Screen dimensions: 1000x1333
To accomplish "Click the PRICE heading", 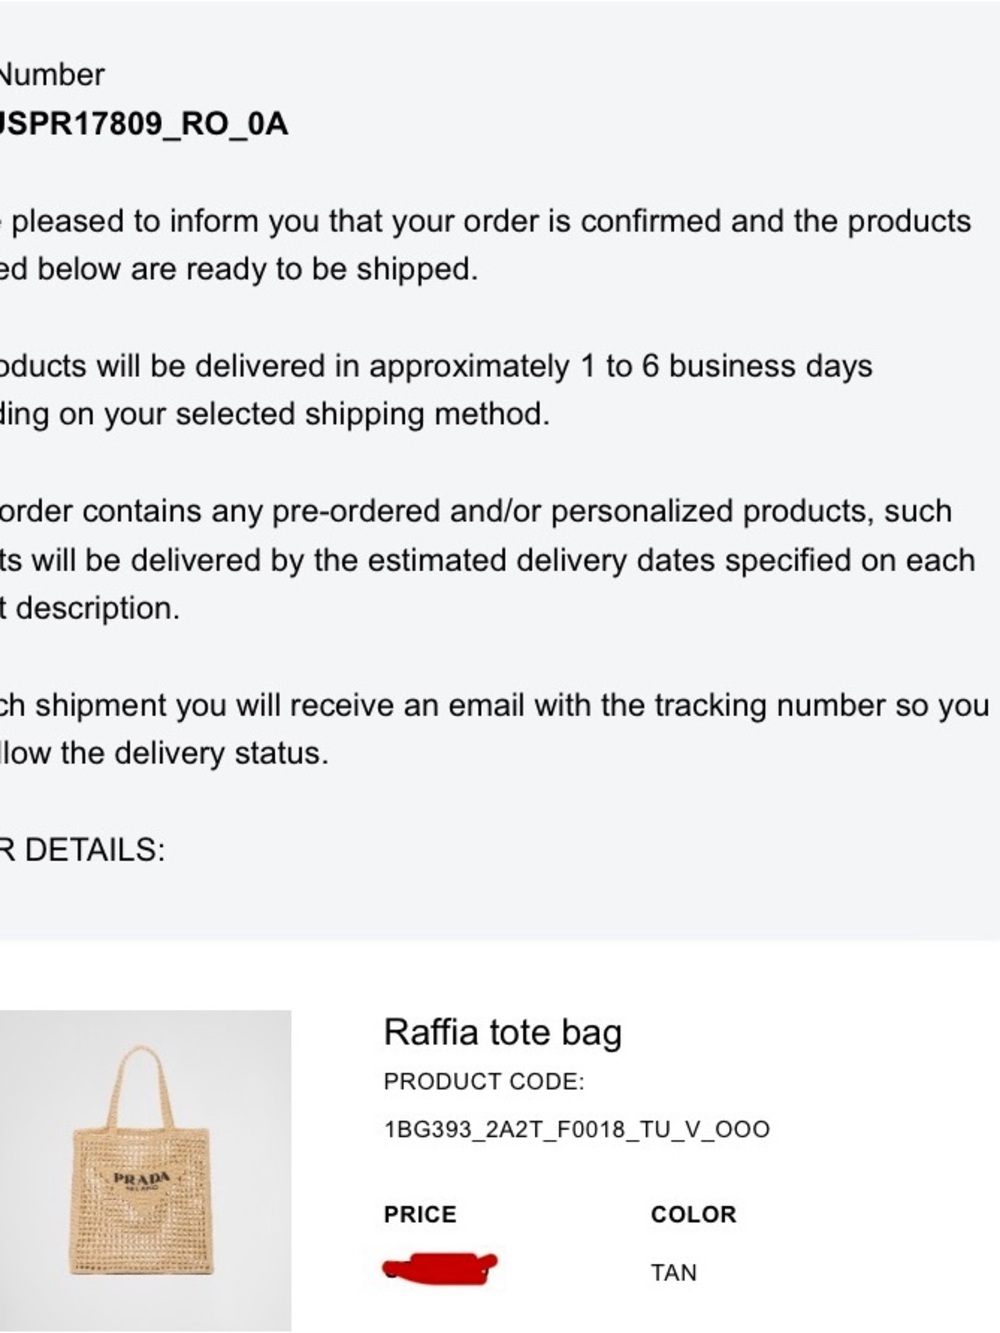I will (x=420, y=1215).
